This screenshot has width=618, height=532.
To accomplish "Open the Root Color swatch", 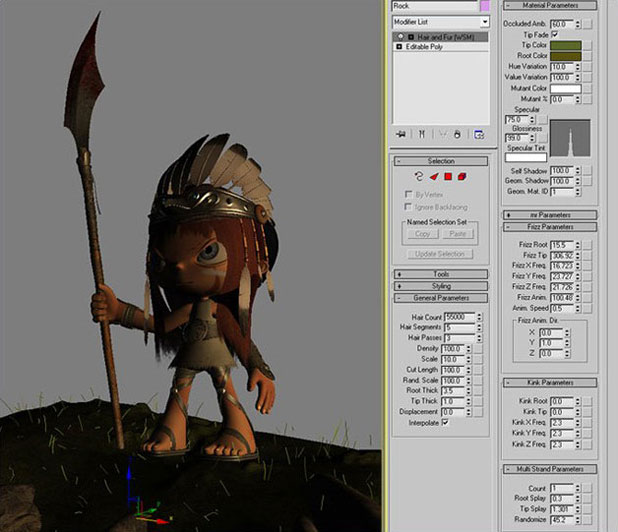I will pyautogui.click(x=566, y=56).
